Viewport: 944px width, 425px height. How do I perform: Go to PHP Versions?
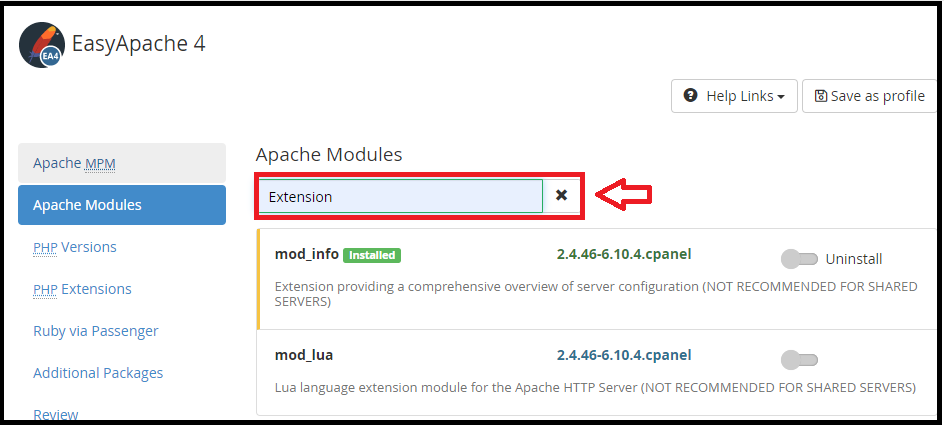75,247
